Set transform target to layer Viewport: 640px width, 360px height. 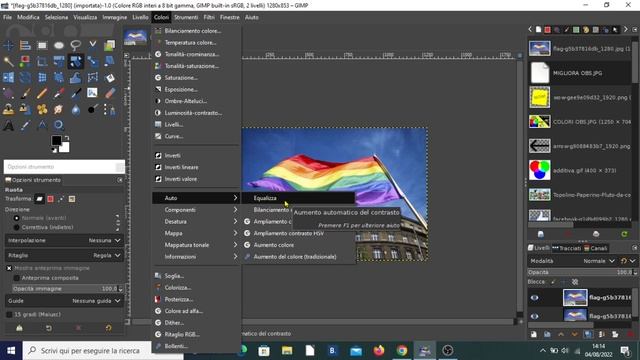pos(39,199)
